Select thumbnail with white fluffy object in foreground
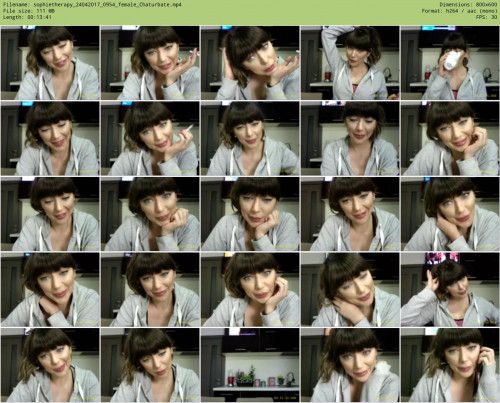The width and height of the screenshot is (500, 403). 350,365
